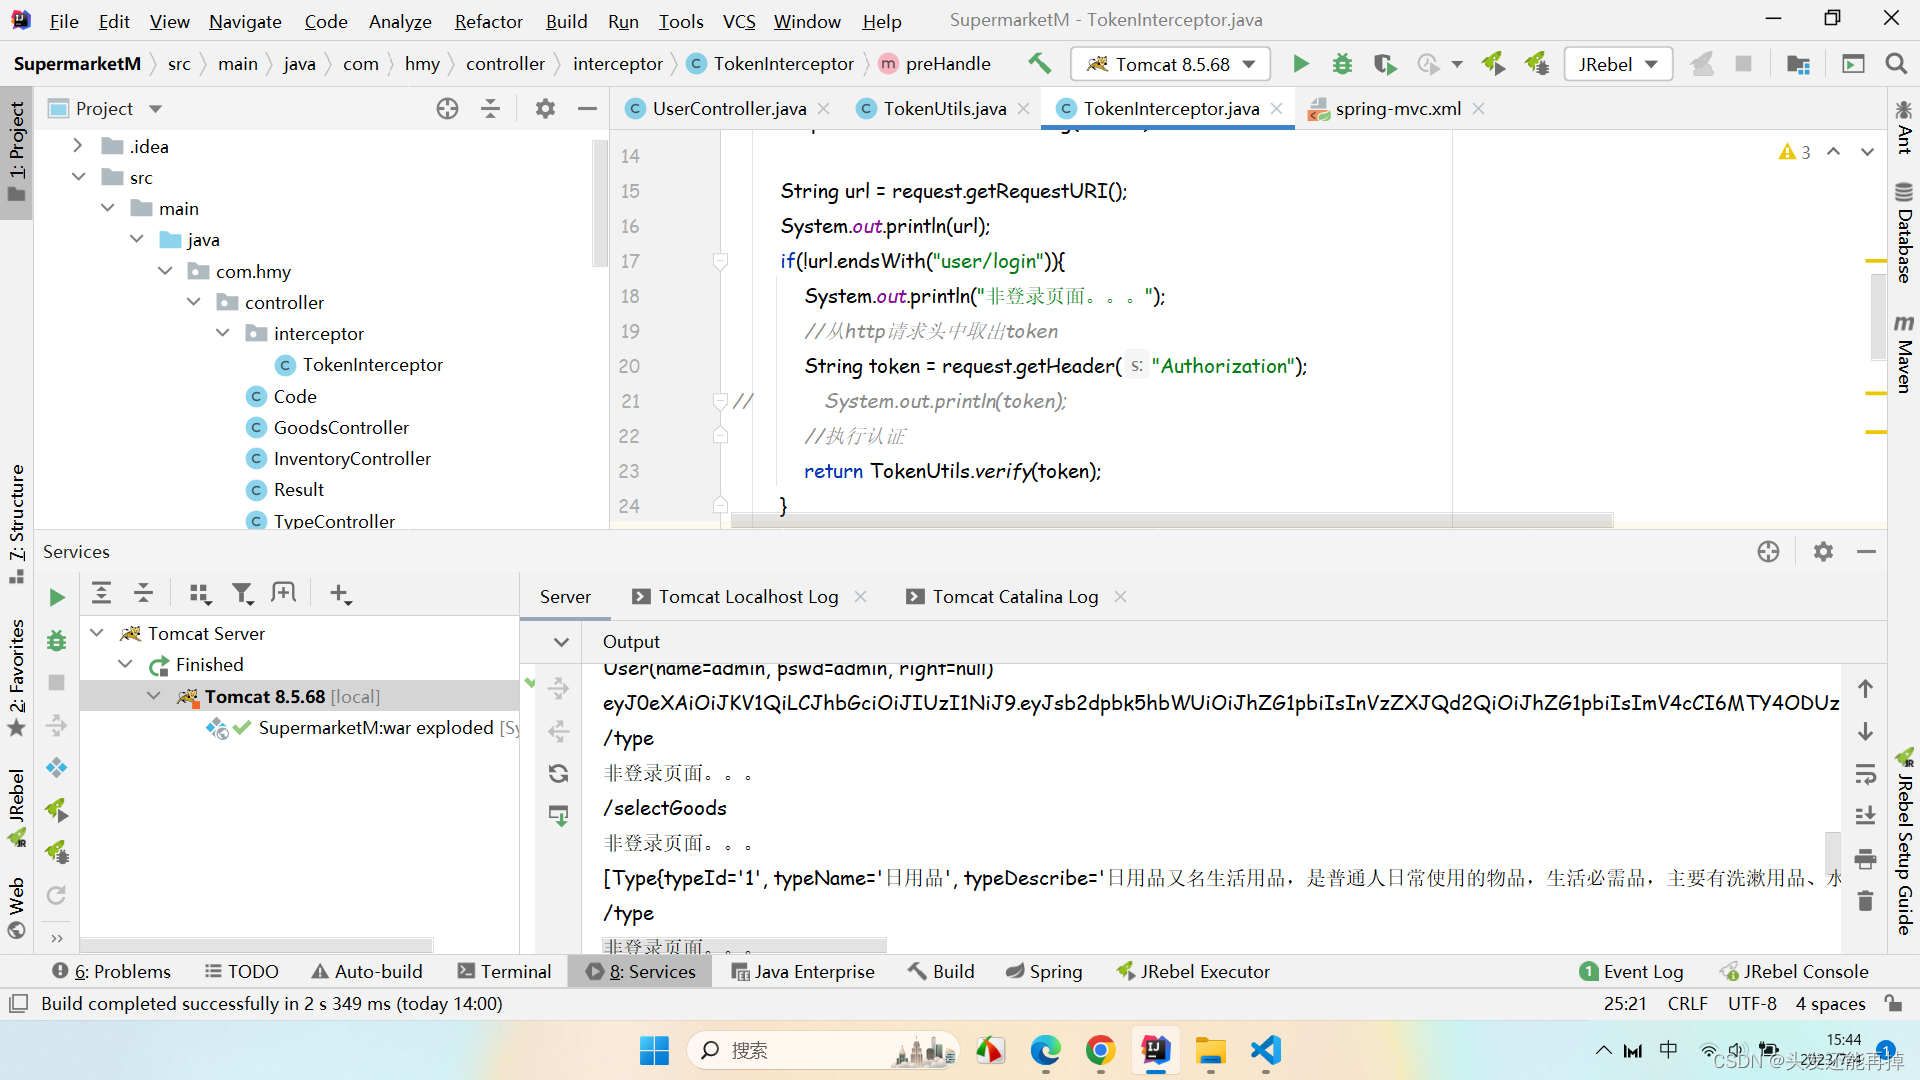Click Group By icon in Services toolbar
The height and width of the screenshot is (1080, 1920).
click(x=200, y=593)
